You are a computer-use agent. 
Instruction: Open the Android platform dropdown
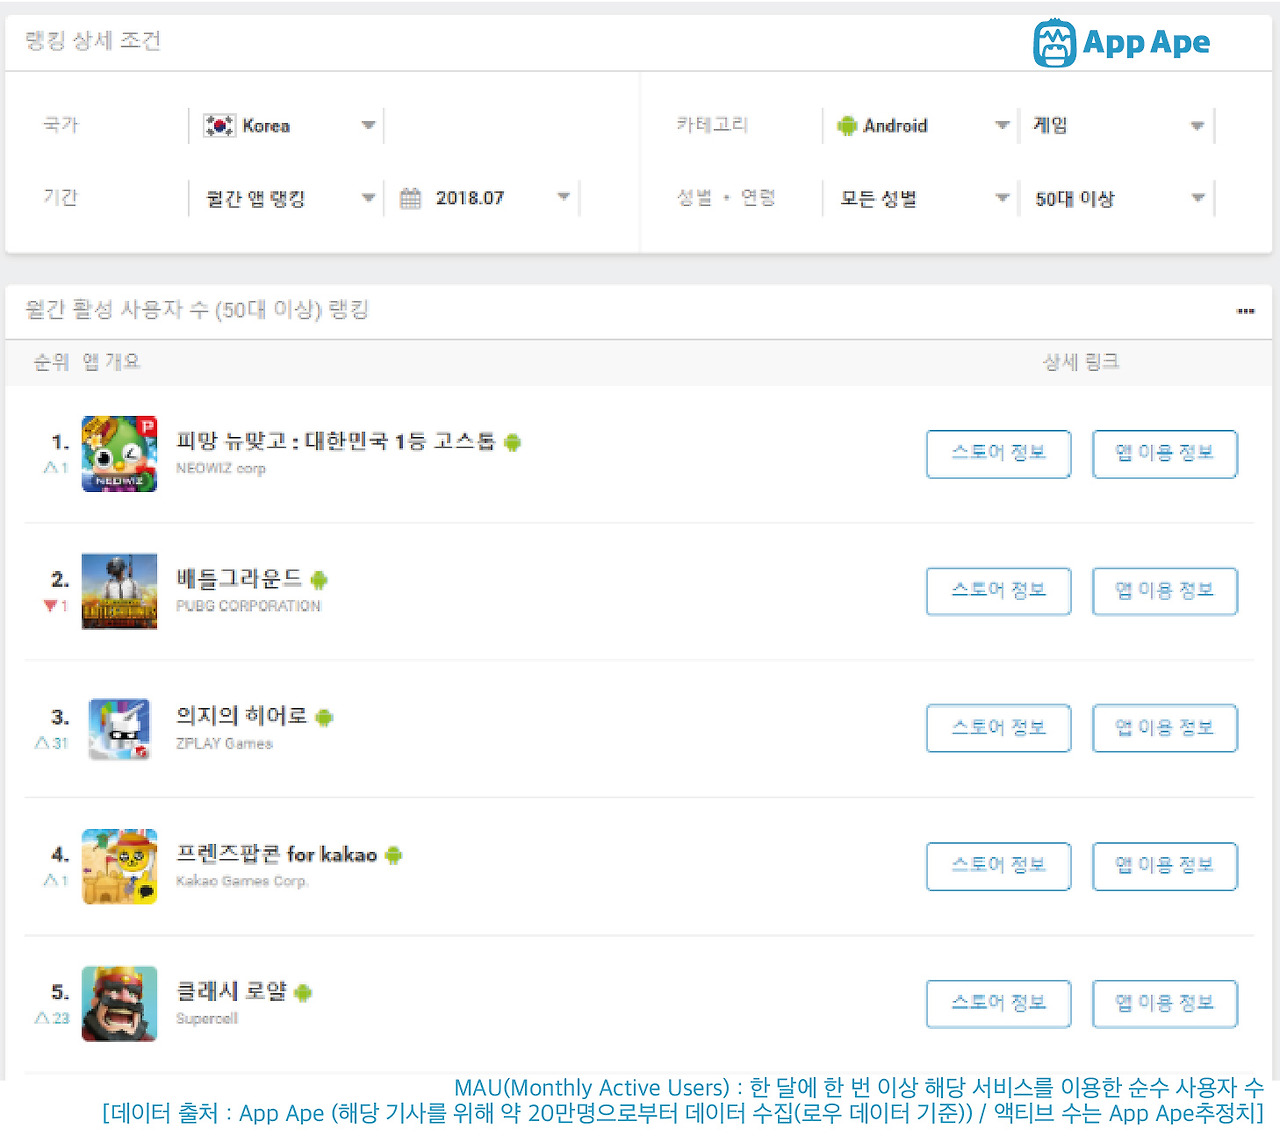[920, 126]
